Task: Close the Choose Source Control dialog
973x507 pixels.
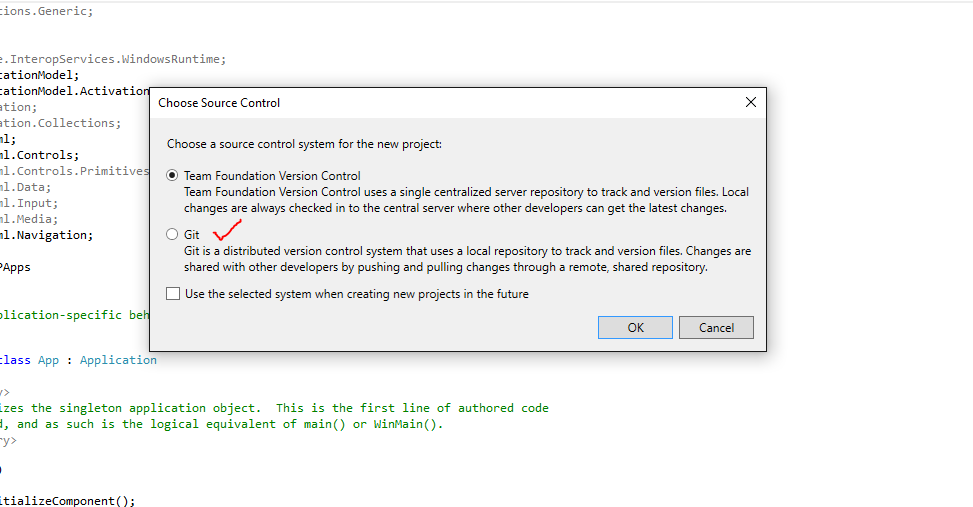Action: pos(751,102)
